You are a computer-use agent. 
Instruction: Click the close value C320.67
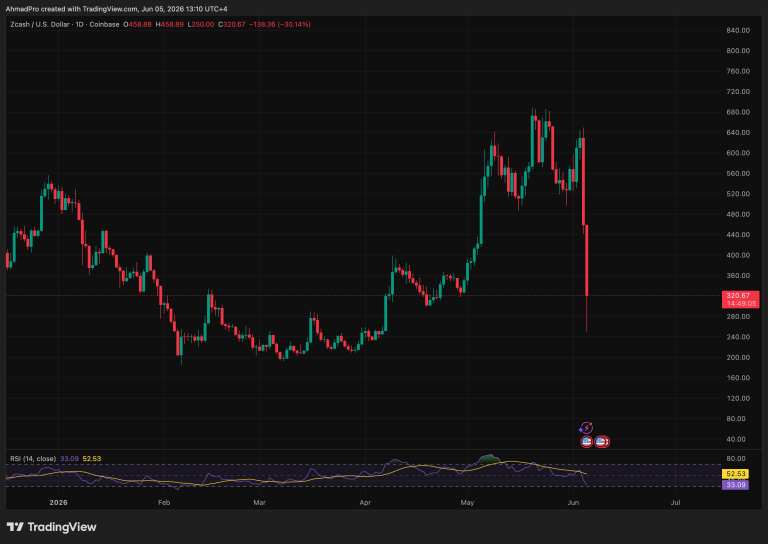(x=232, y=24)
